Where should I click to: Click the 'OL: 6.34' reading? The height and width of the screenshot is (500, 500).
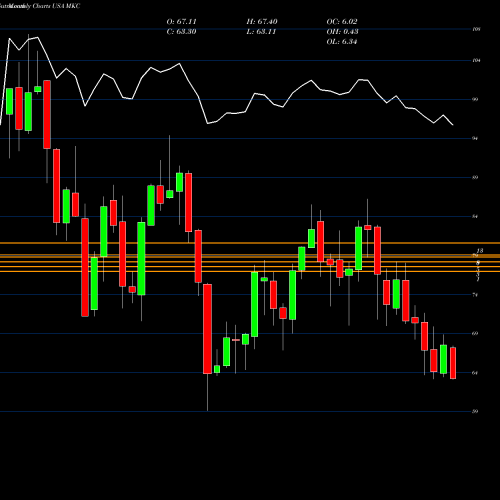(x=342, y=42)
